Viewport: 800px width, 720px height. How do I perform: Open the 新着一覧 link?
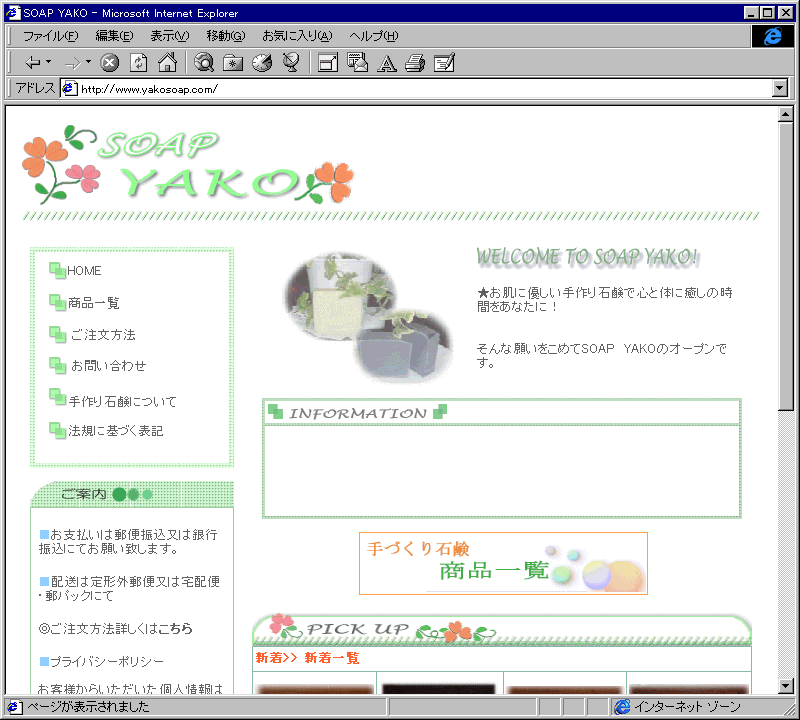pyautogui.click(x=332, y=658)
